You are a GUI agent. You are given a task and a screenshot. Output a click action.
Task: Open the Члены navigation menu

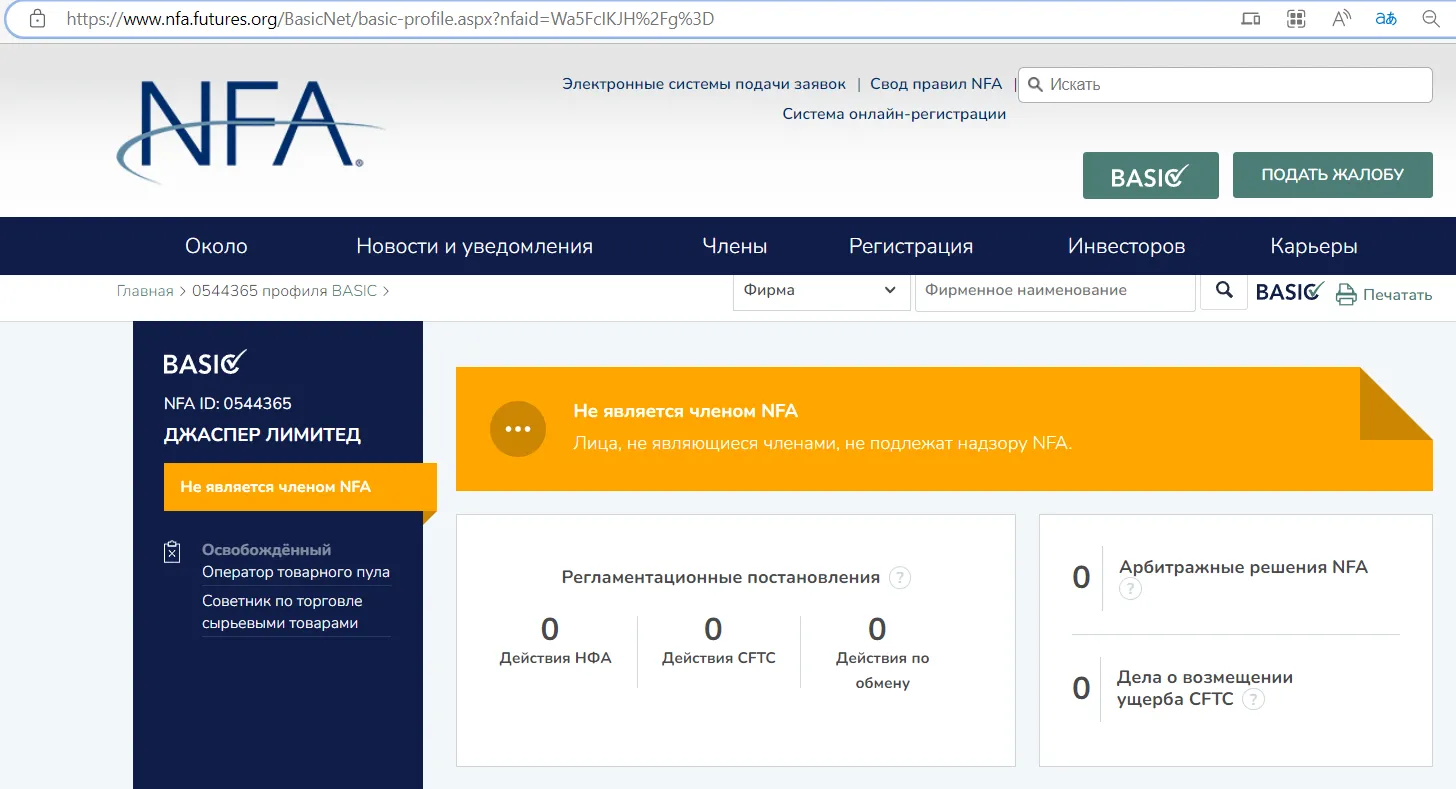click(735, 246)
